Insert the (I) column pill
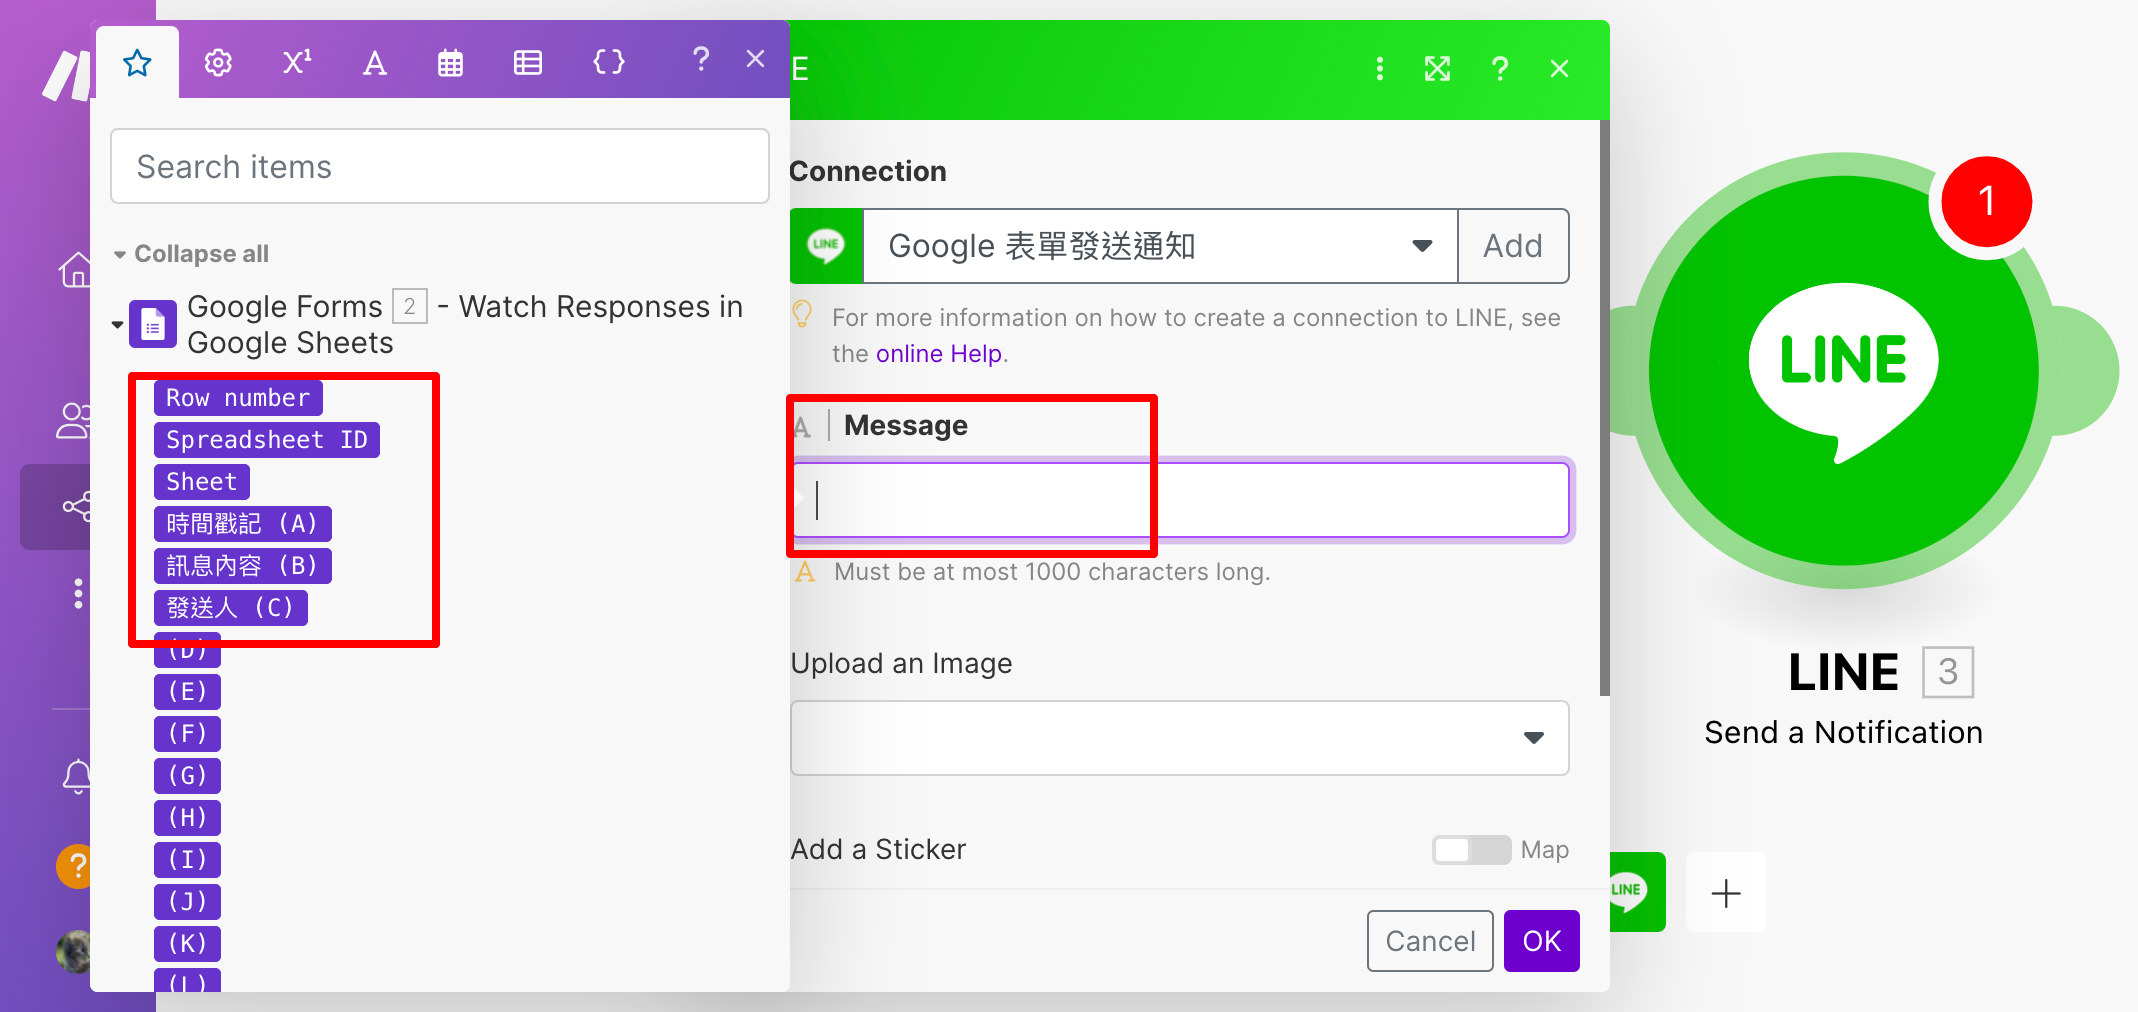The image size is (2138, 1012). tap(187, 860)
